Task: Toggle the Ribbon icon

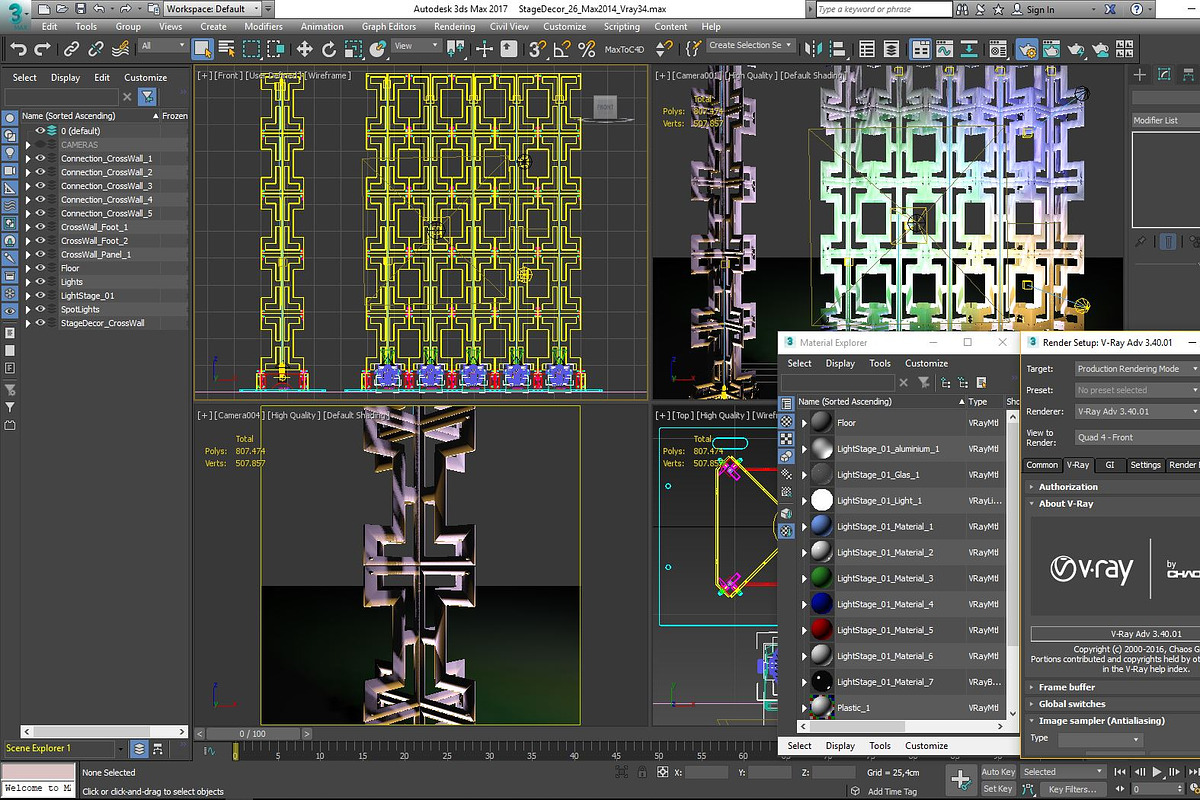Action: pos(919,48)
